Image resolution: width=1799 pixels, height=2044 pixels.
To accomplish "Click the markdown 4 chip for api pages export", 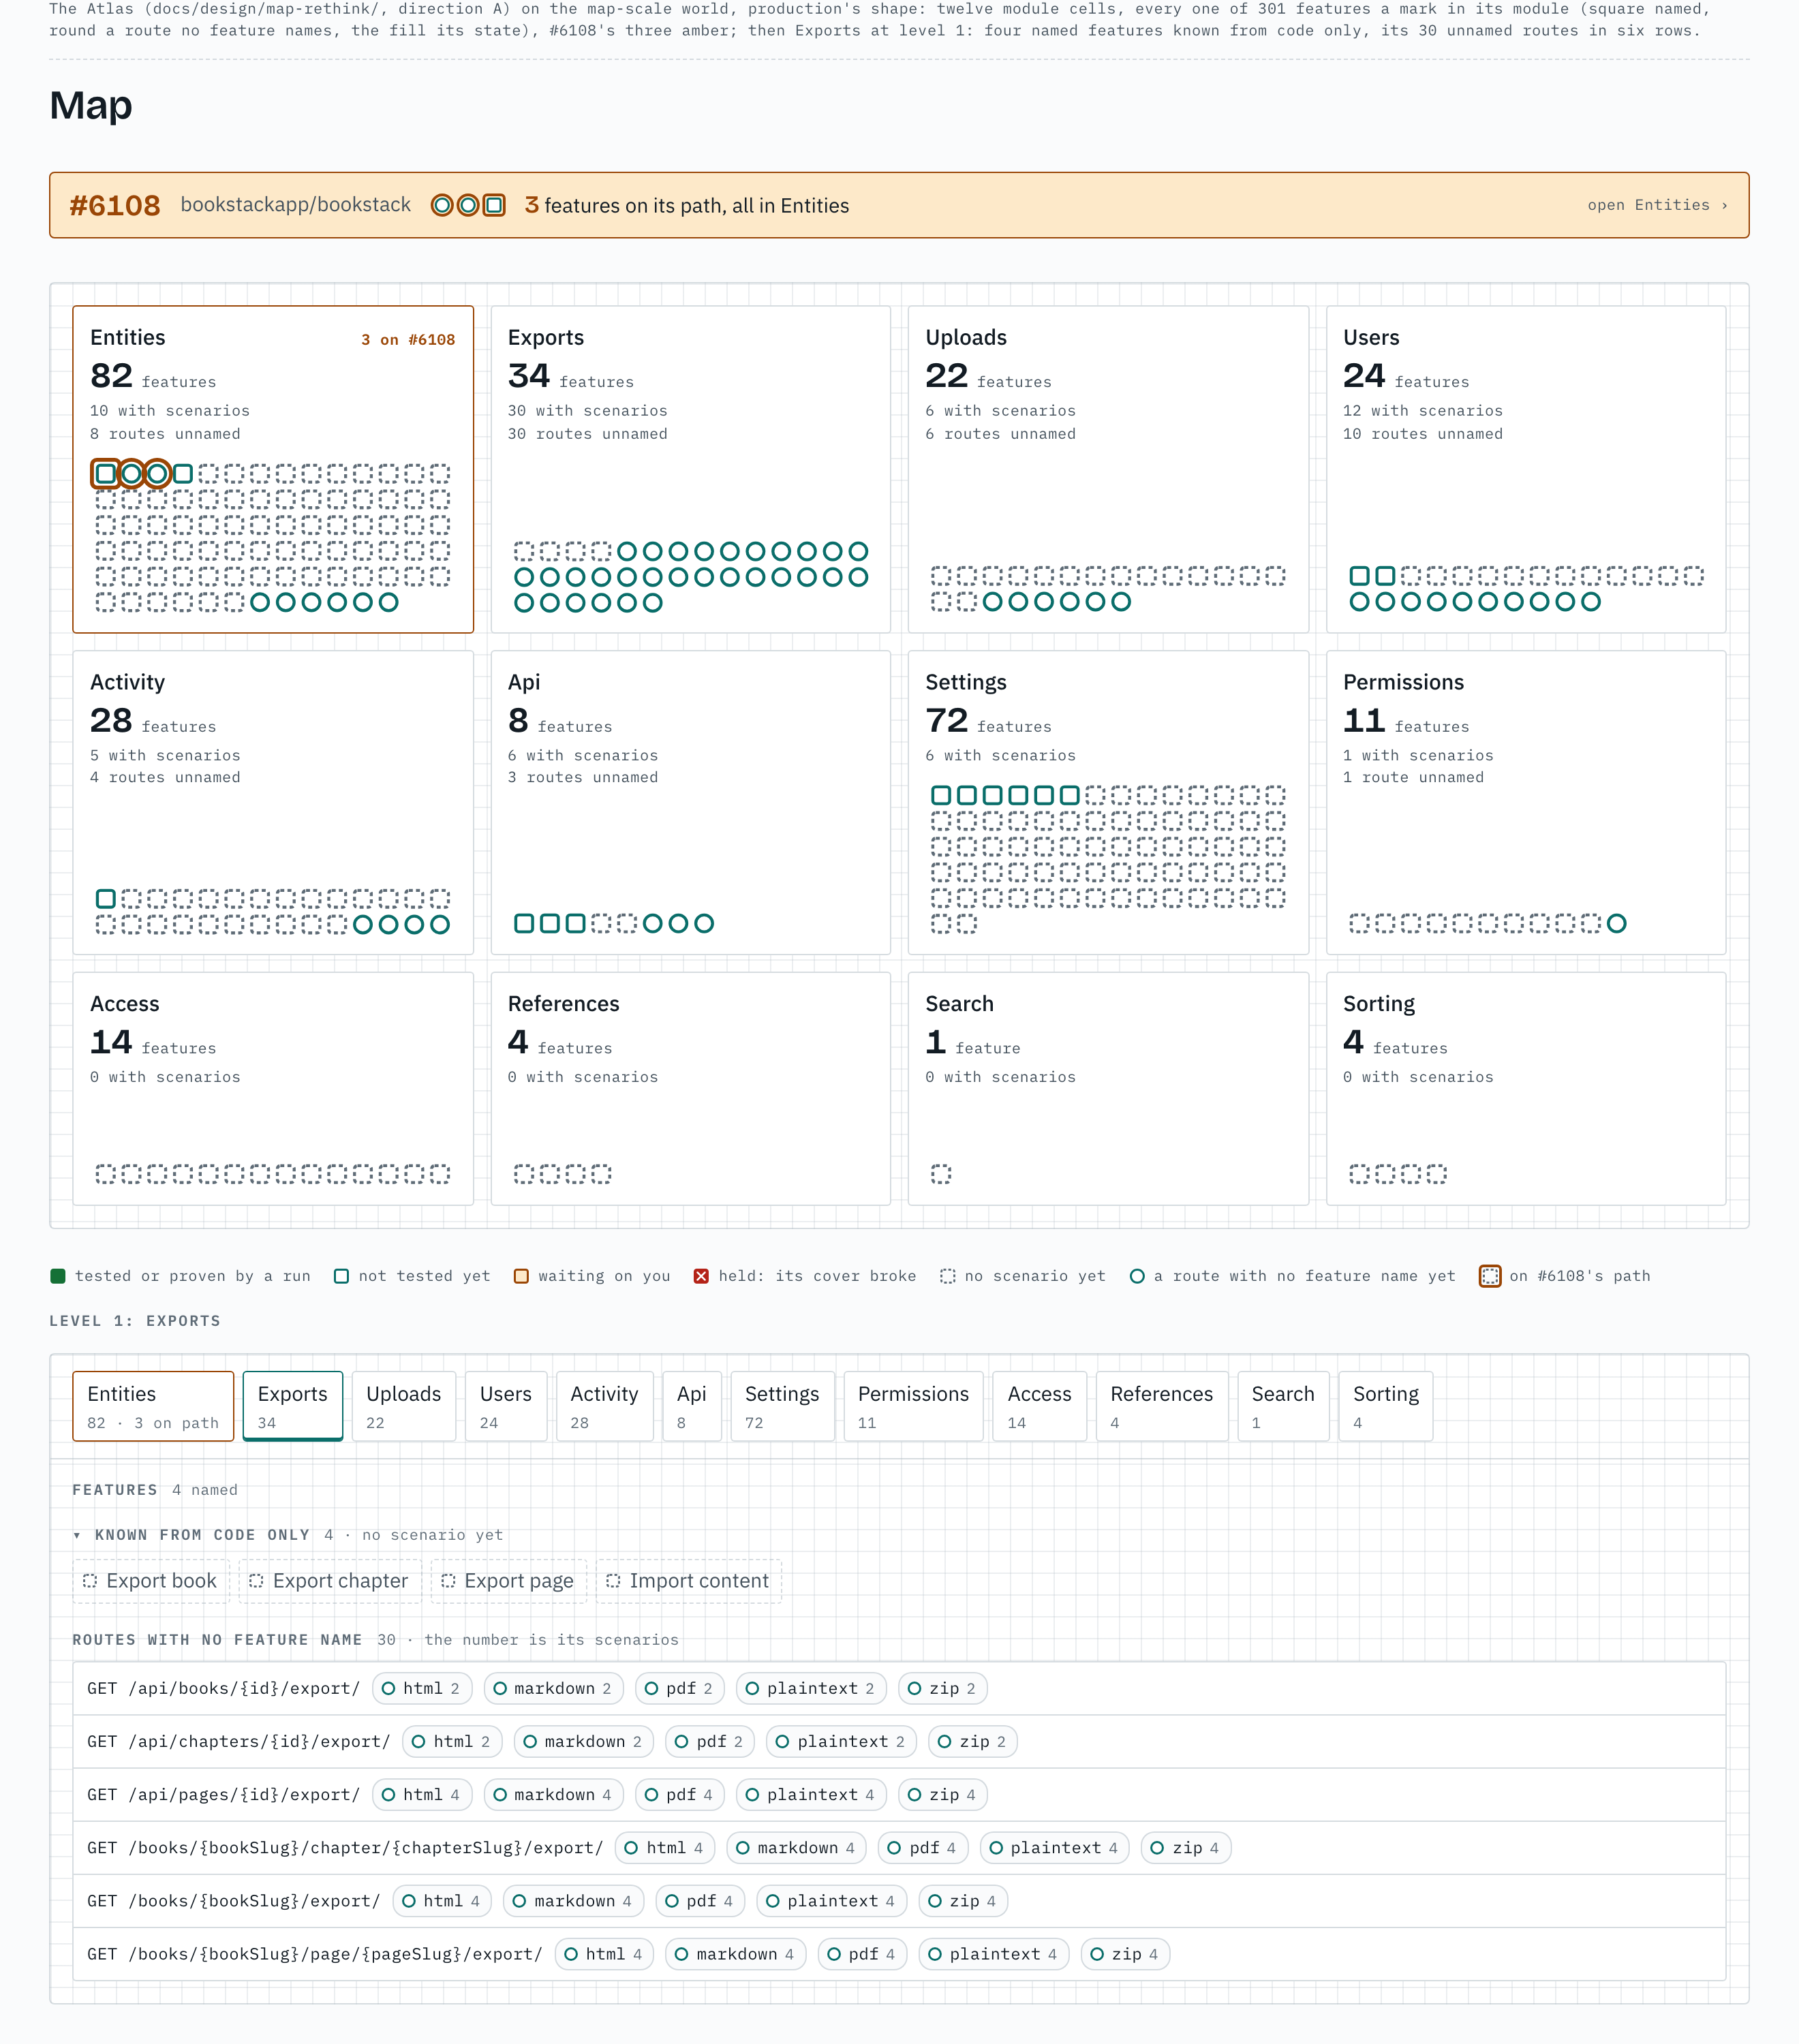I will pyautogui.click(x=554, y=1795).
